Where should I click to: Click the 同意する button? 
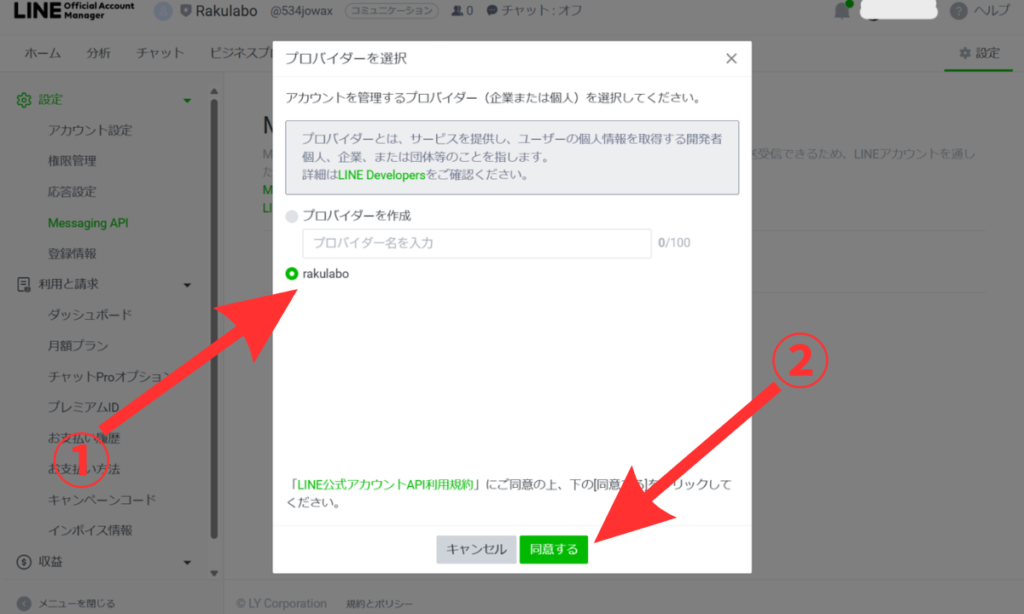[554, 549]
